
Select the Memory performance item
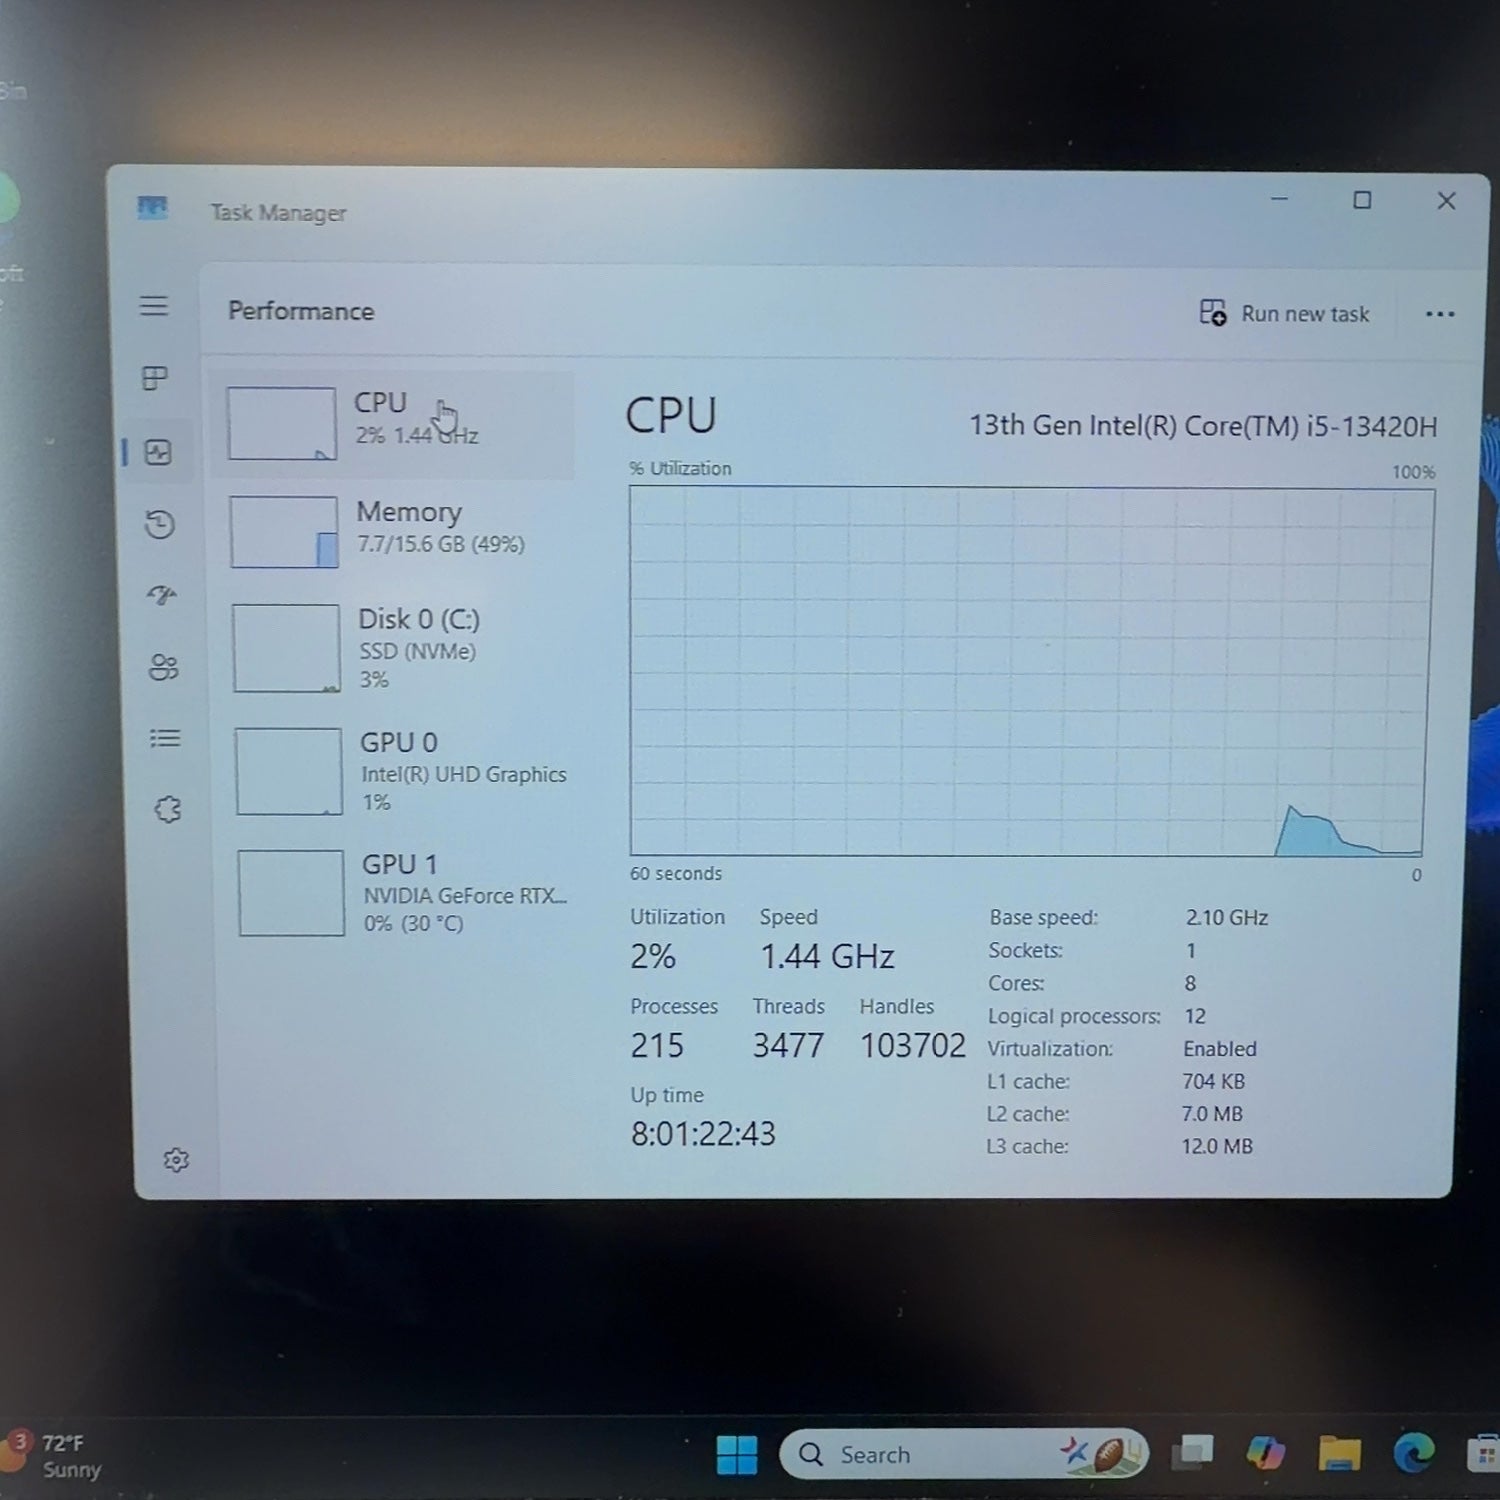pos(395,531)
